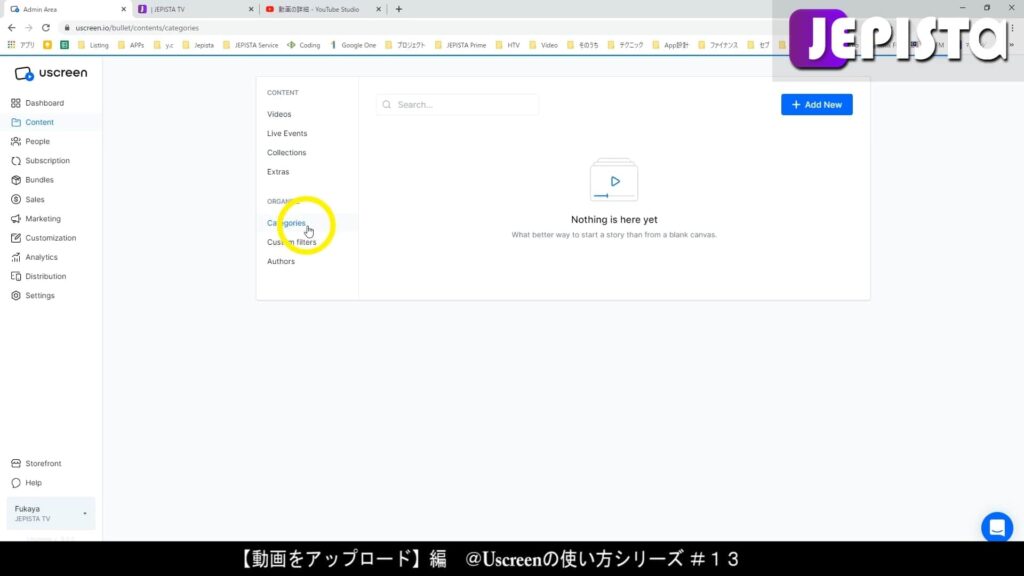
Task: Close the YouTube Studio tab
Action: 378,9
